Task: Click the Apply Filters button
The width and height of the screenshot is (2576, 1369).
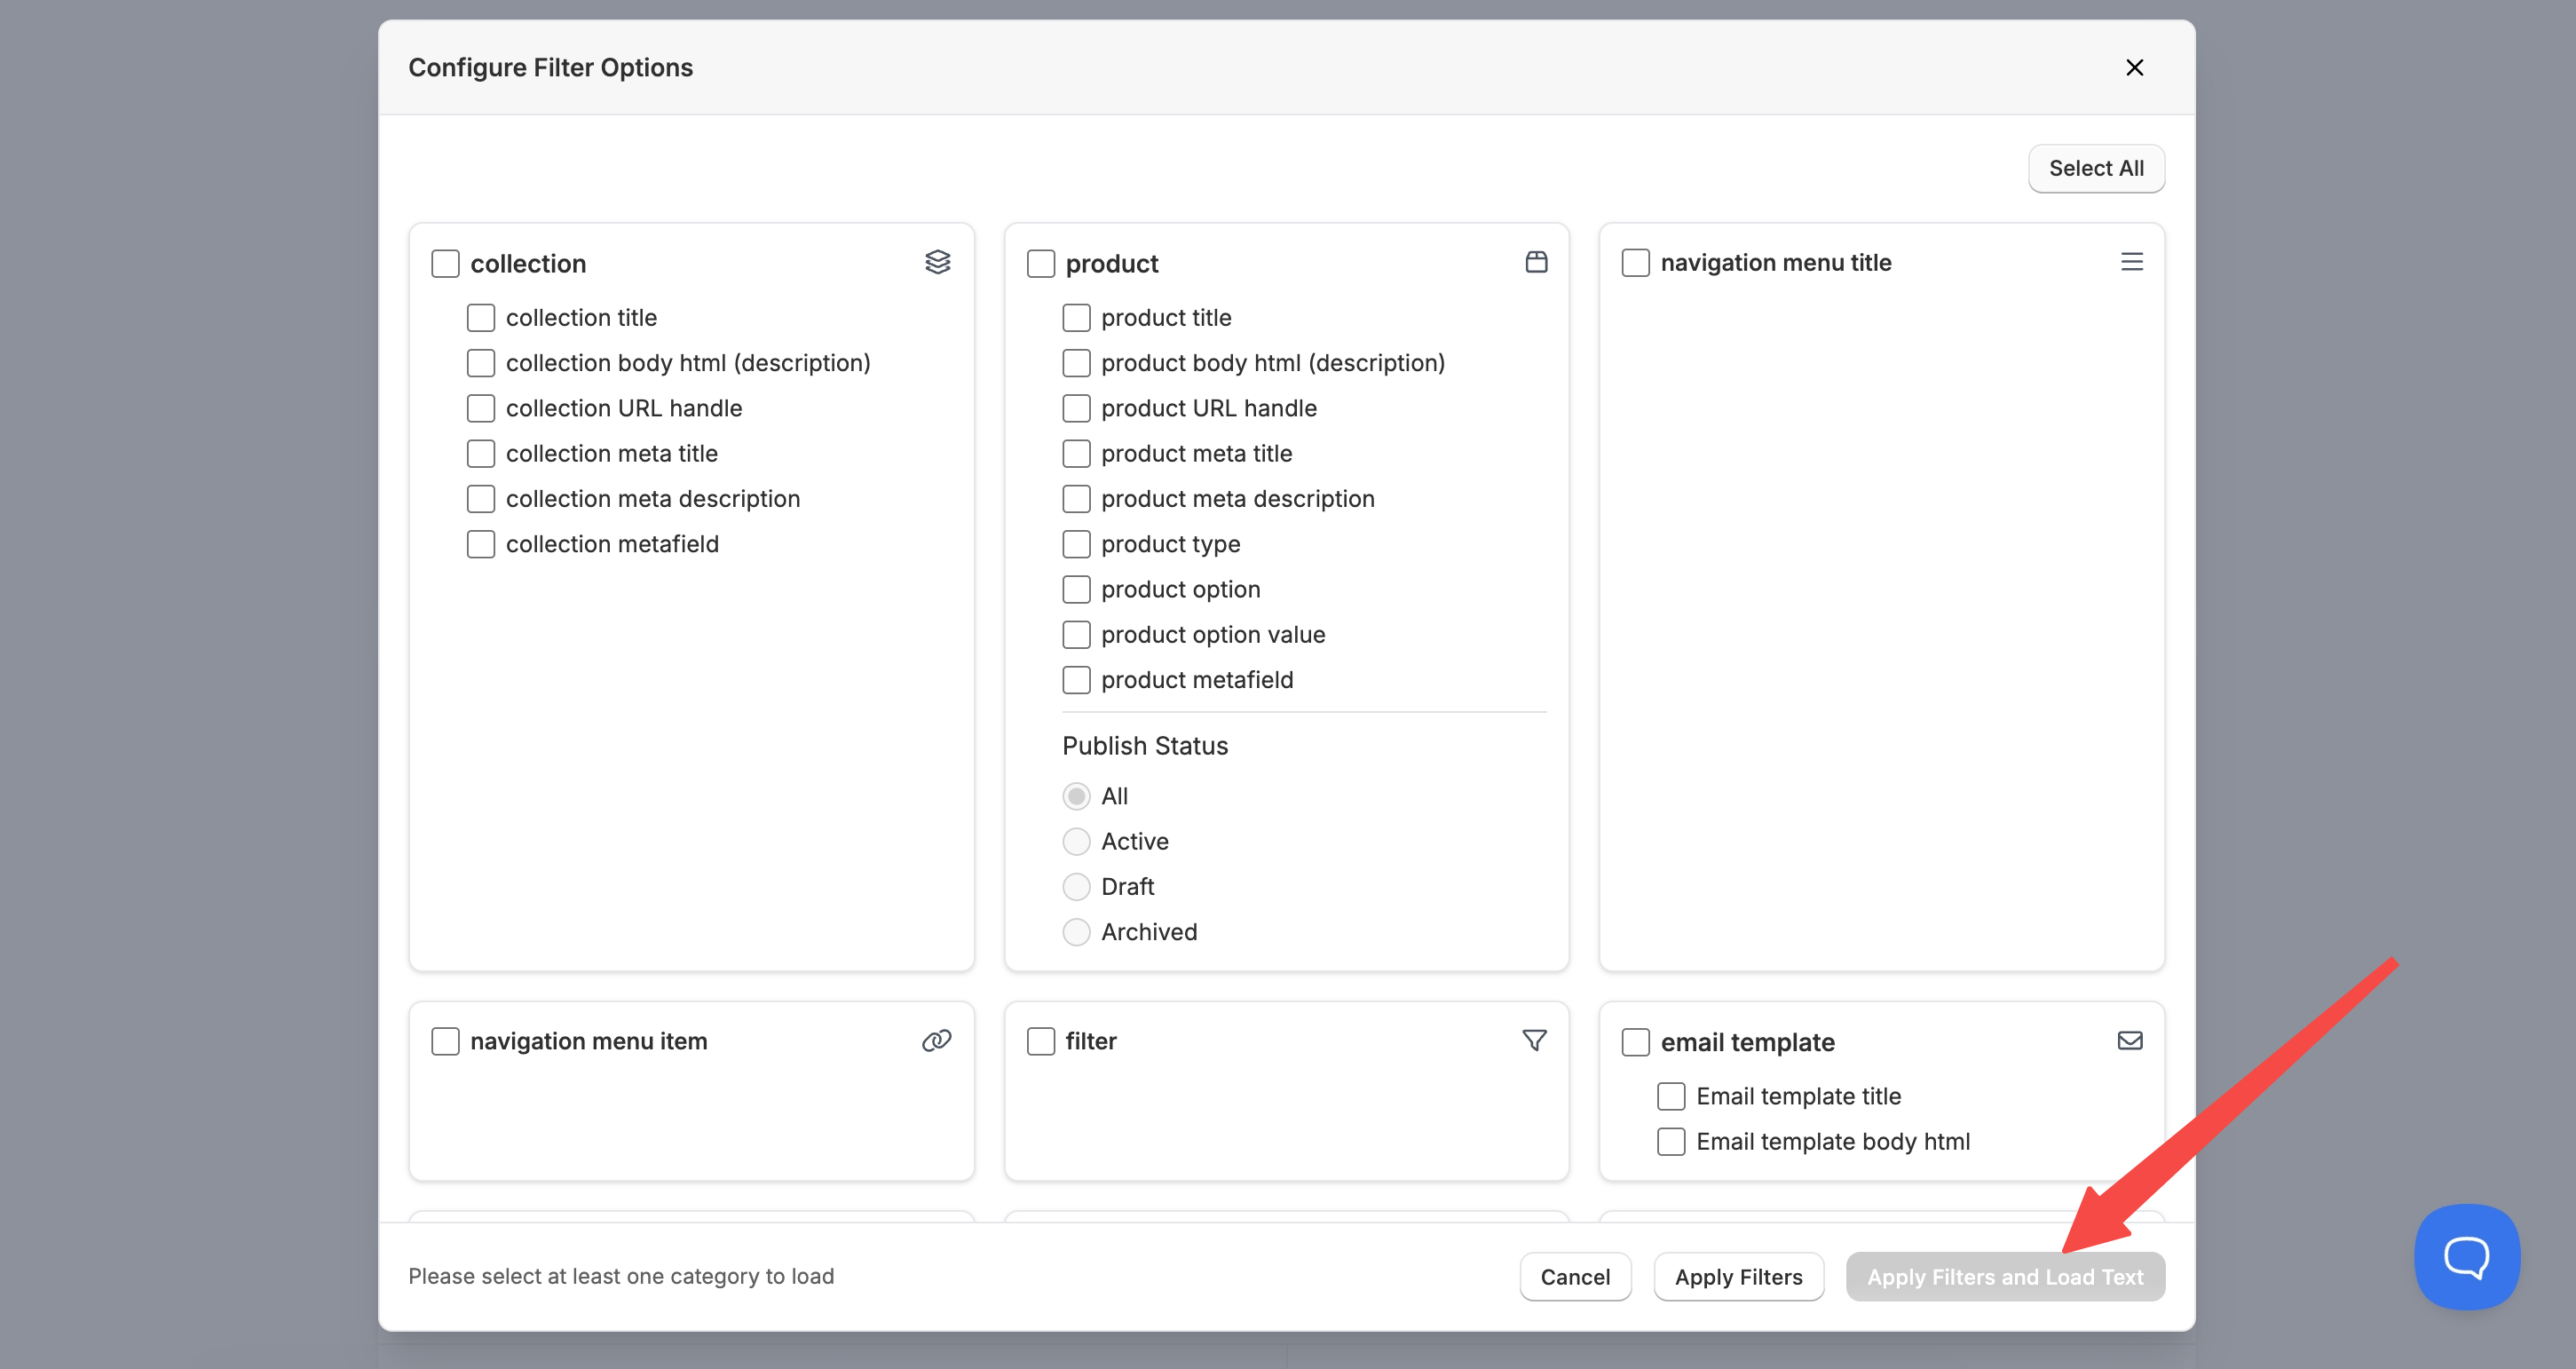Action: (x=1738, y=1276)
